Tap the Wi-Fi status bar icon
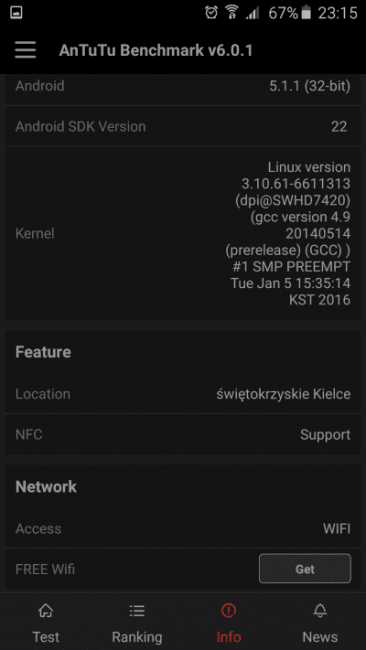 point(232,13)
